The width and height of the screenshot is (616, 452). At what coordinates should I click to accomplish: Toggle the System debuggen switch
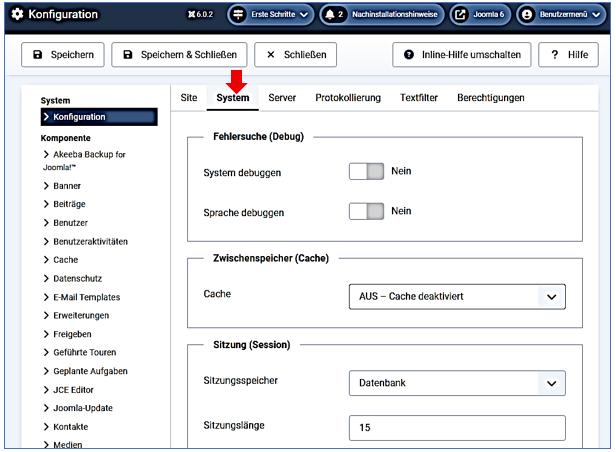[x=366, y=172]
